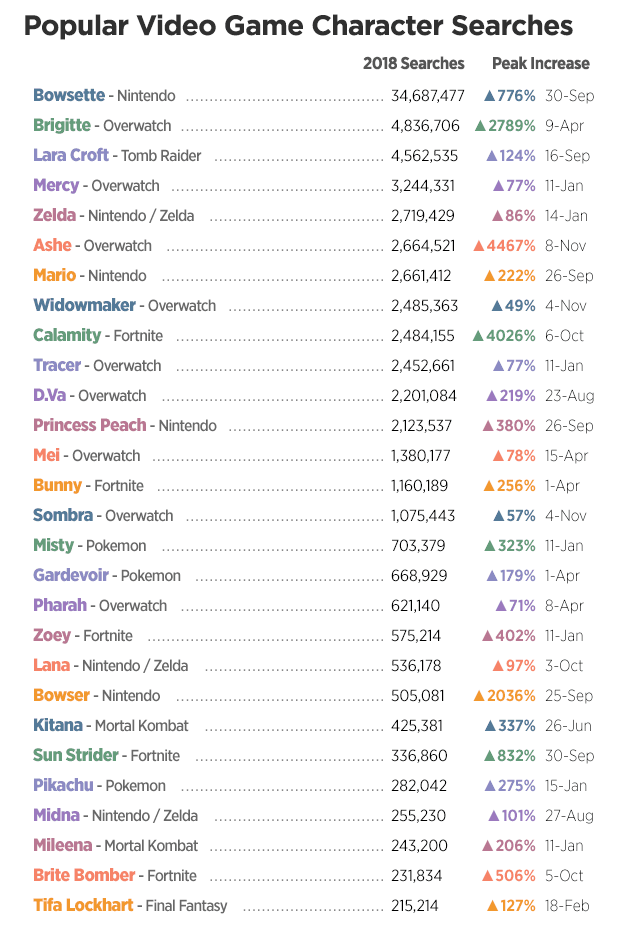Click the orange triangle beside Ashe's 4467%
This screenshot has height=929, width=620.
point(480,246)
